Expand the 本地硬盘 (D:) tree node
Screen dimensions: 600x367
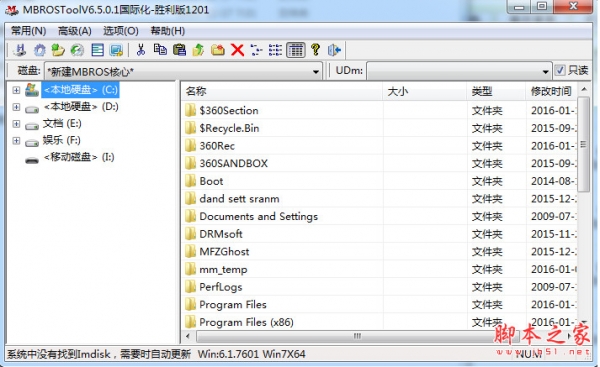pyautogui.click(x=16, y=107)
